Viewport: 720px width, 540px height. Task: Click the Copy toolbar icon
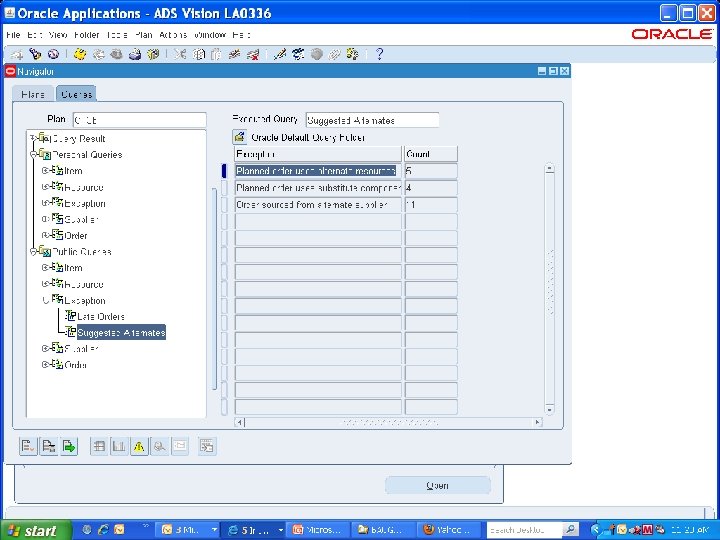[x=198, y=54]
